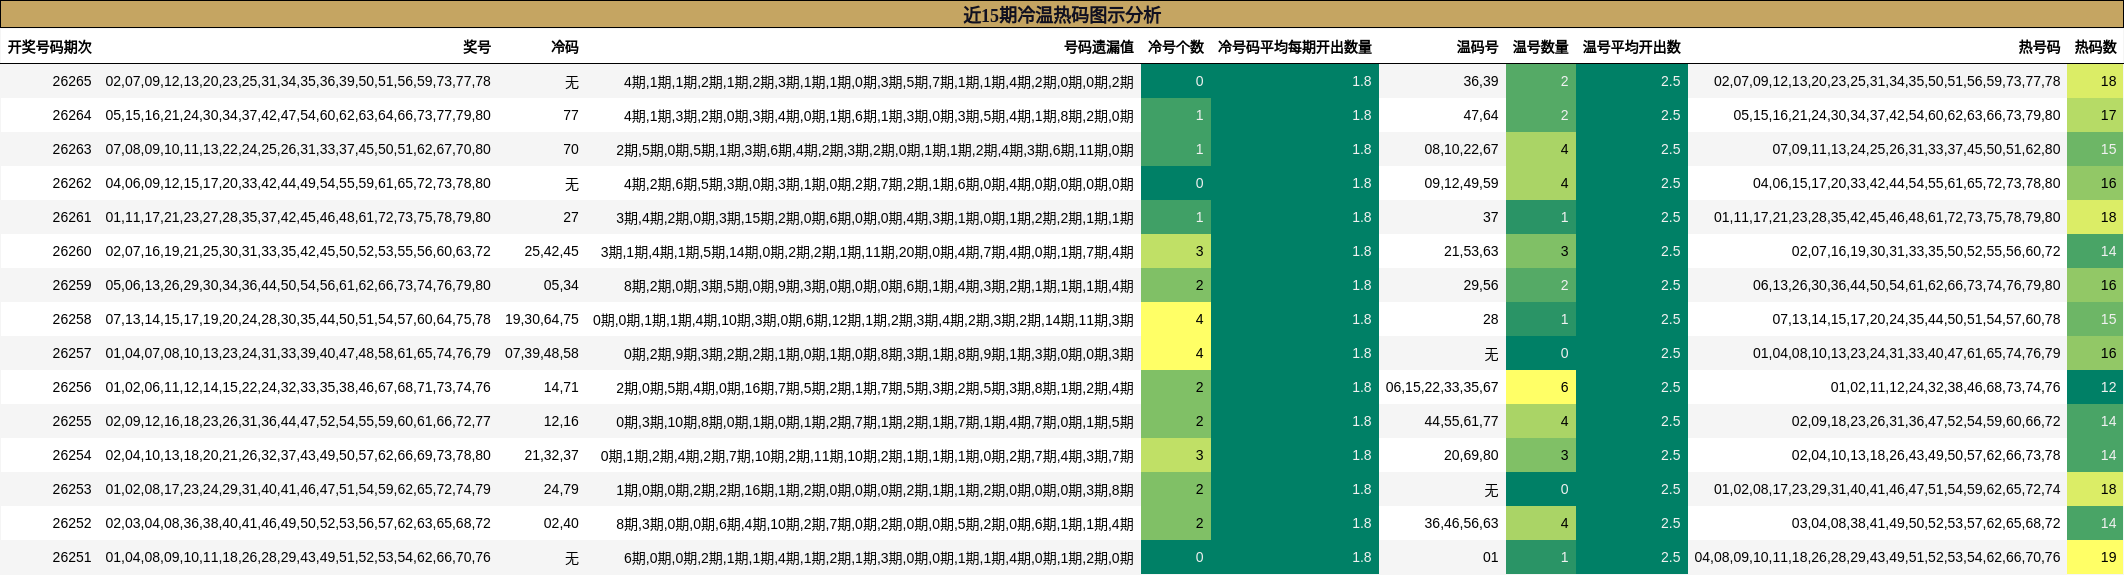Click cold codes 07,39,48,58
This screenshot has width=2124, height=575.
(x=542, y=353)
